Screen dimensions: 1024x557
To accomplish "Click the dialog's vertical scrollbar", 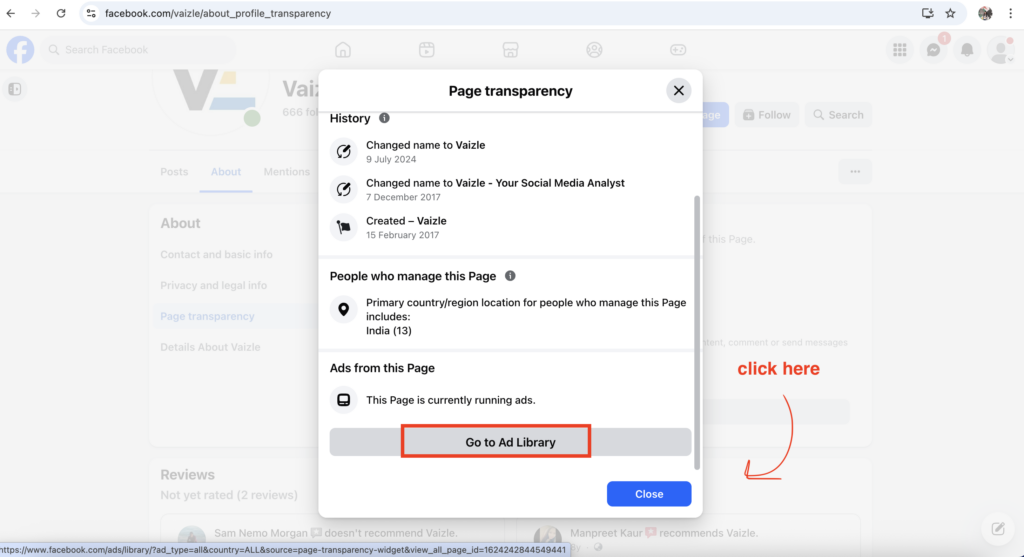I will 697,330.
